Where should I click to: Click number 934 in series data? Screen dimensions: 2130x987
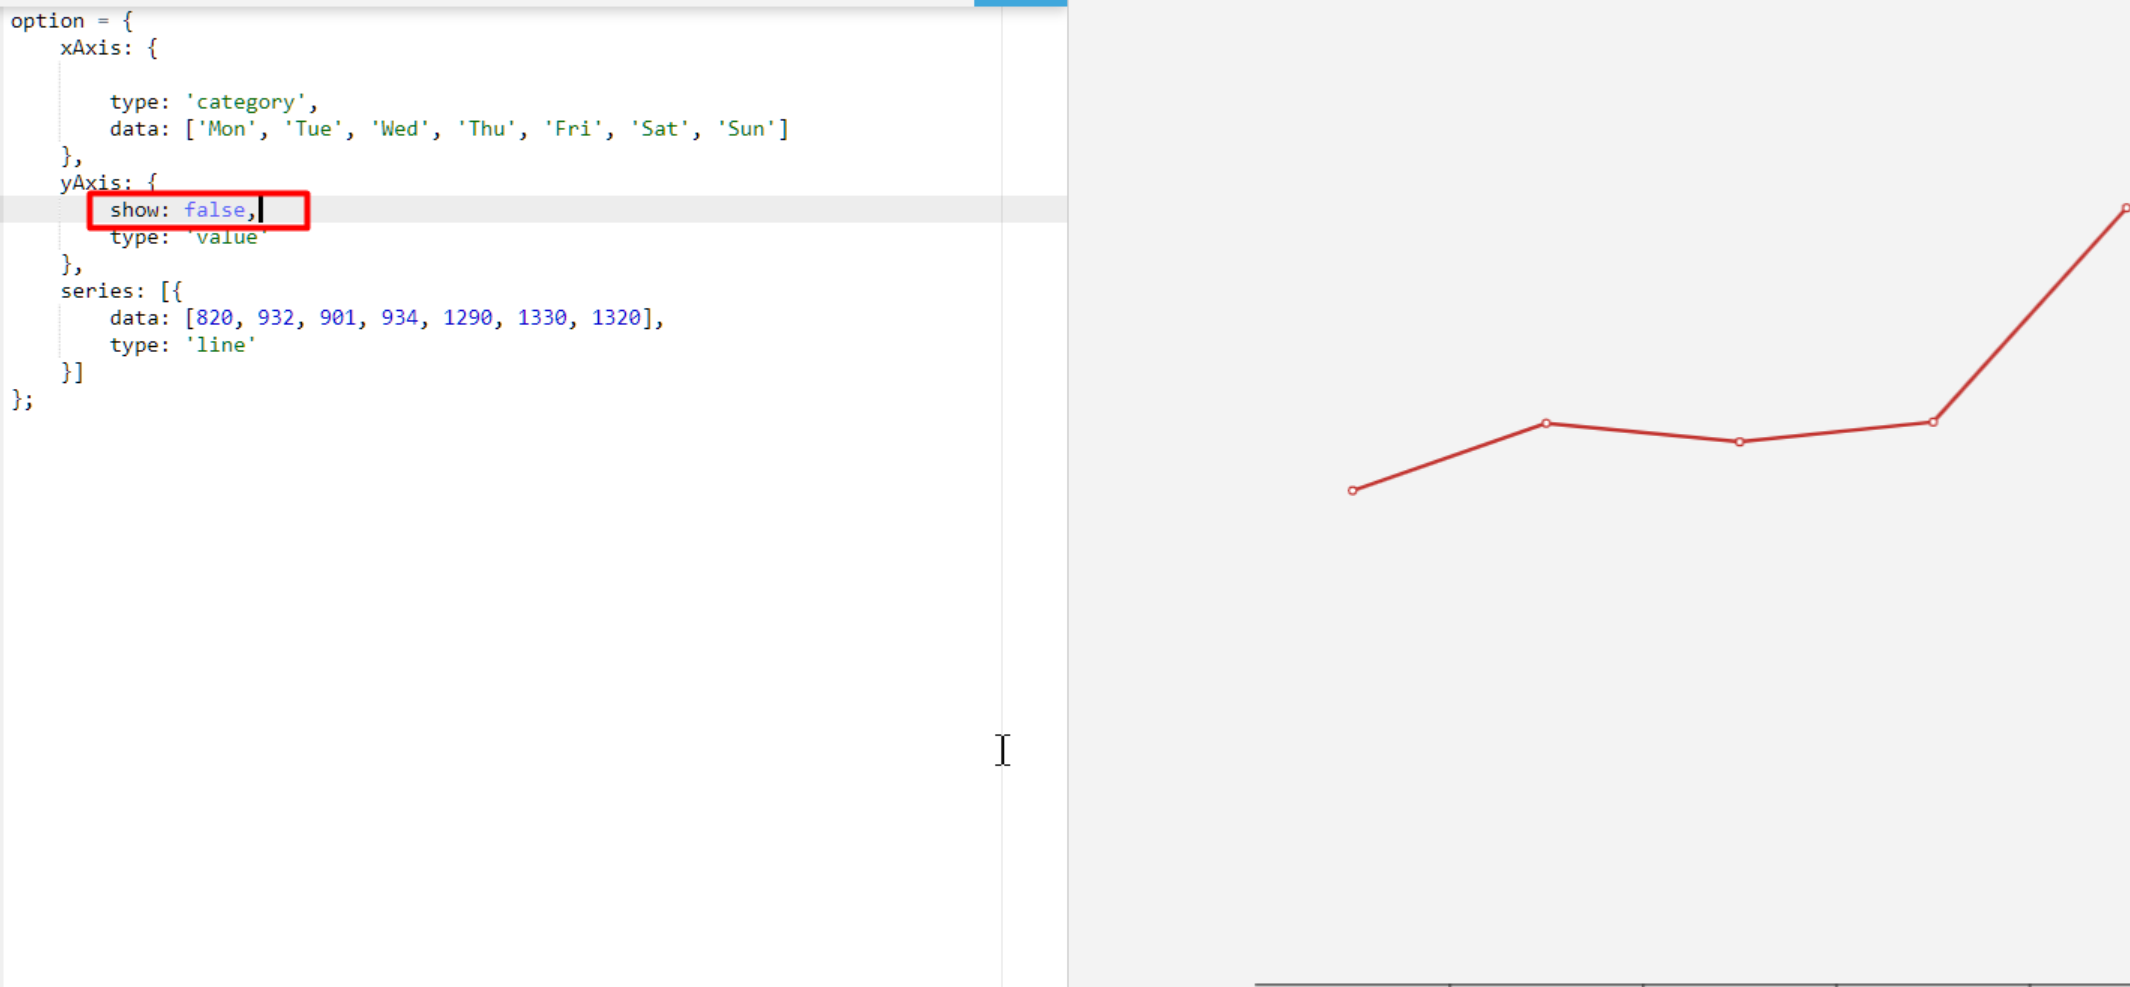[400, 318]
